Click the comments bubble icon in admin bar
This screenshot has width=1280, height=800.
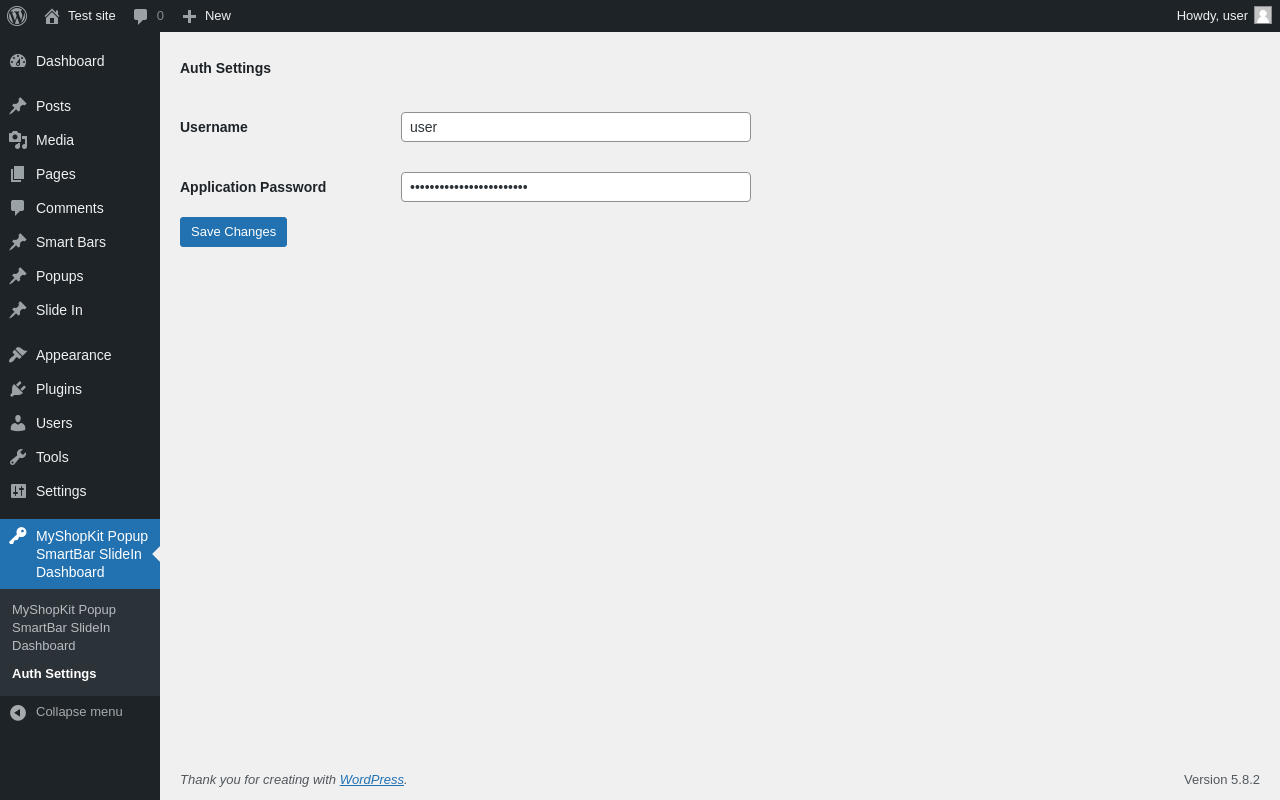141,16
